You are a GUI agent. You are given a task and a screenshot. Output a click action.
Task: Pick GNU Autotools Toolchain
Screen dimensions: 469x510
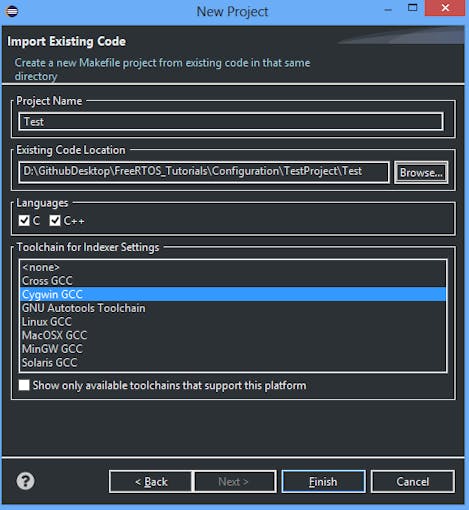pos(233,308)
